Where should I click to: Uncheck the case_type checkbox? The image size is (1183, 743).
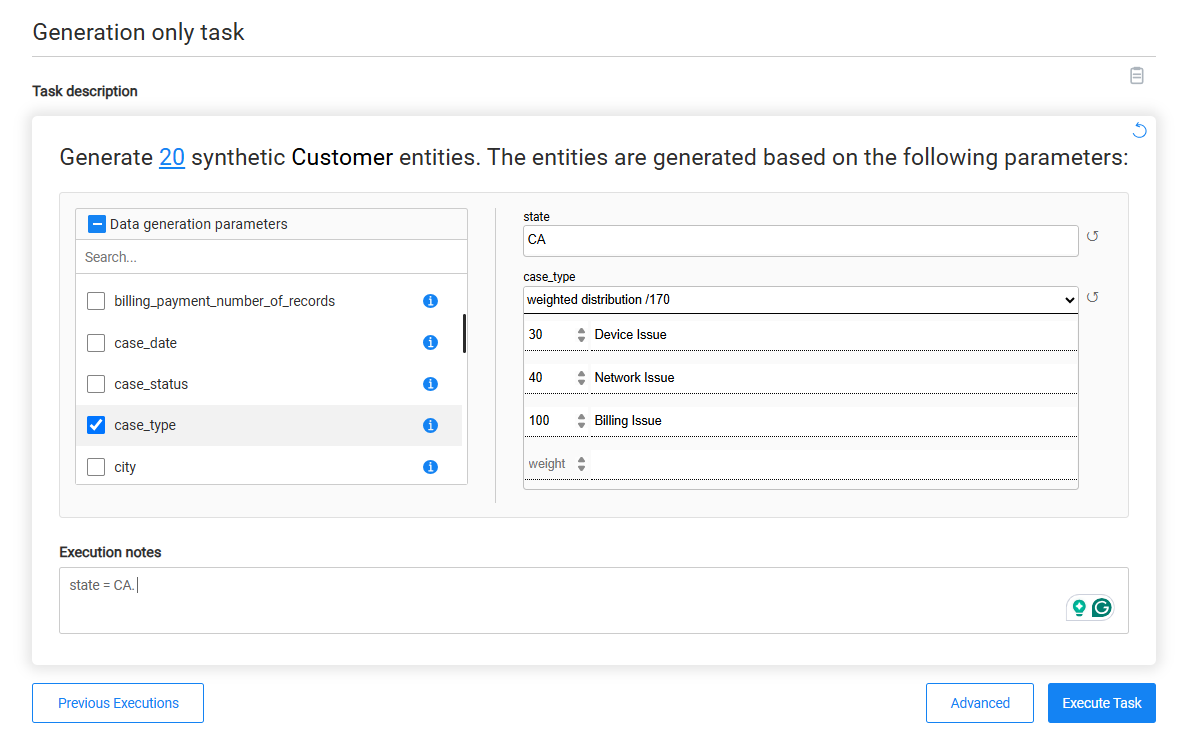(x=96, y=425)
